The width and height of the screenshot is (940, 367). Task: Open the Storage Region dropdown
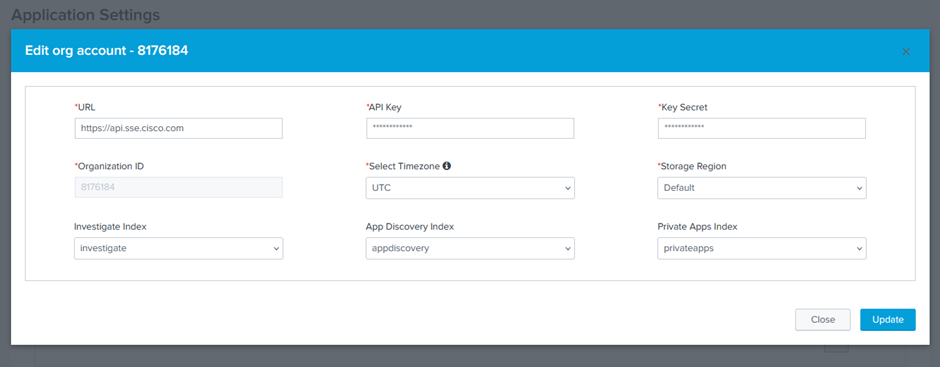click(x=762, y=188)
